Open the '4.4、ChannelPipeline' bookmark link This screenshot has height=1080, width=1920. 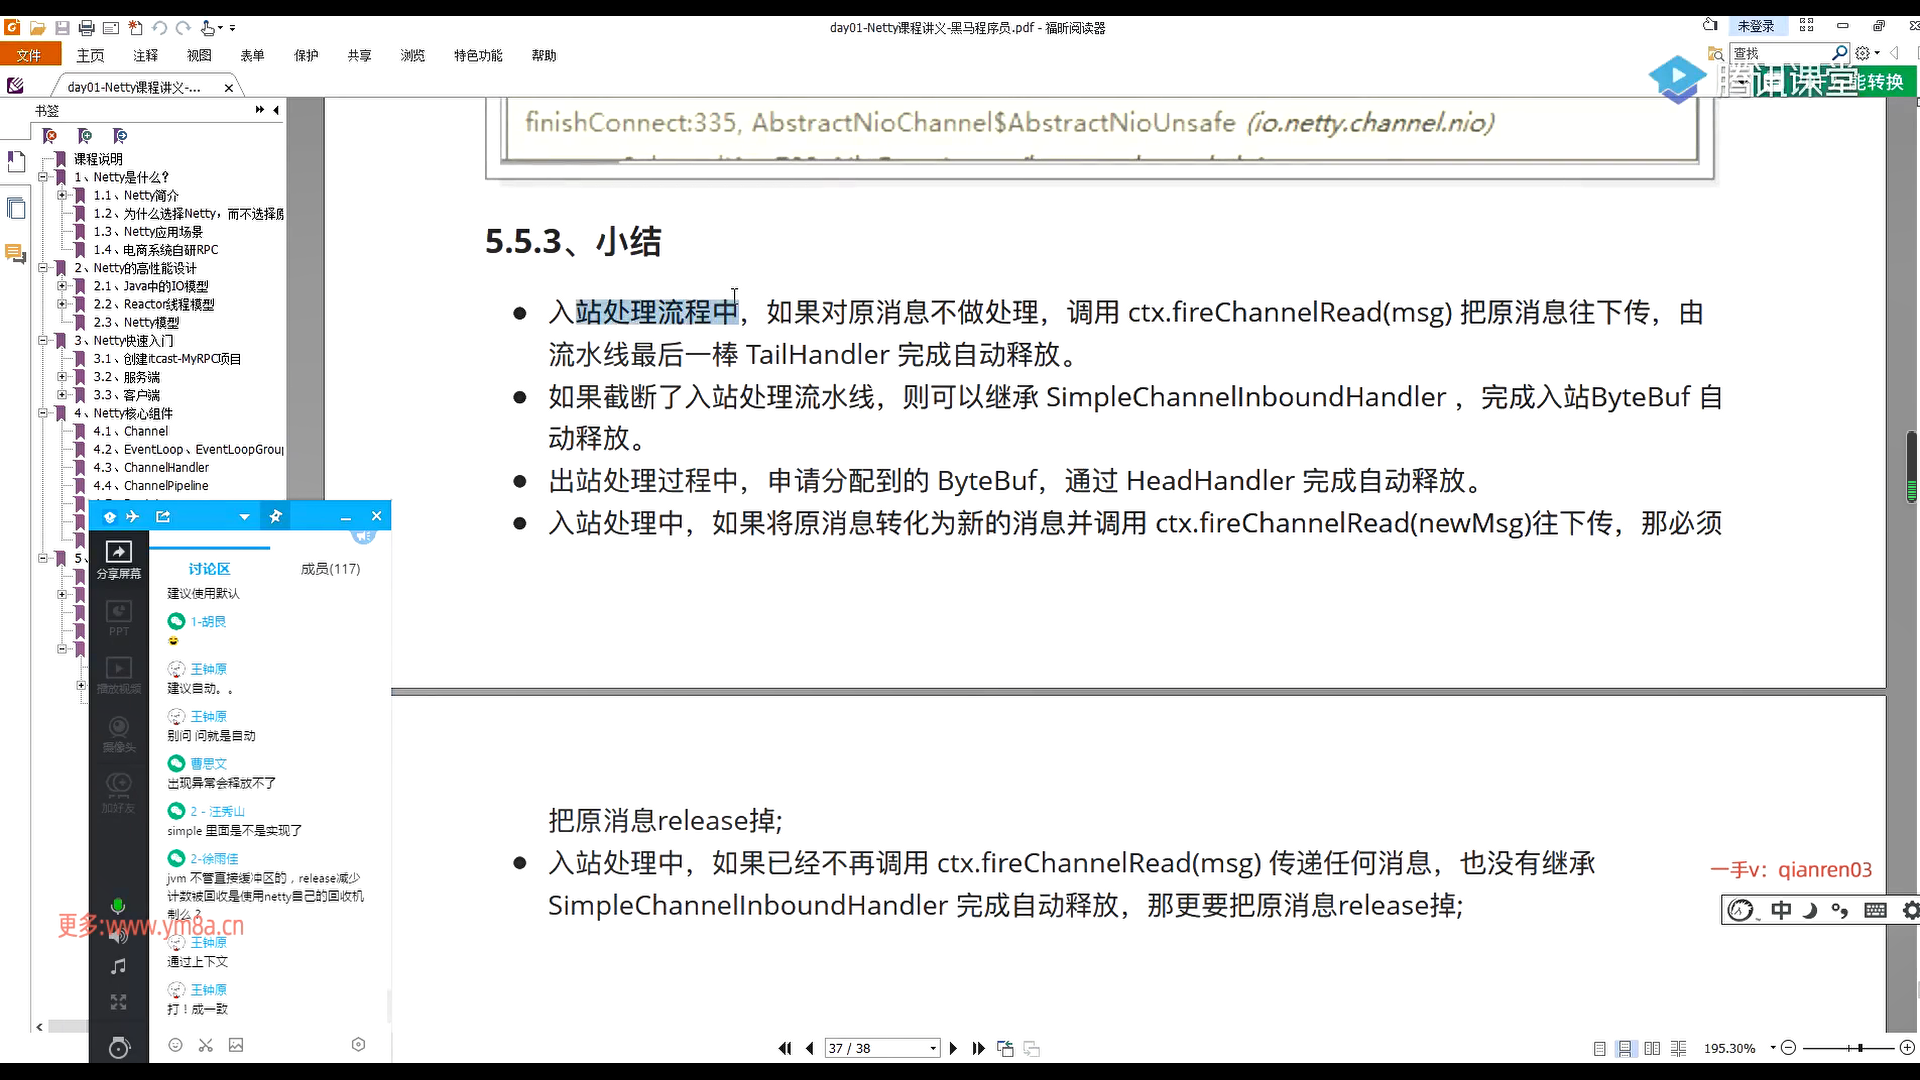point(166,486)
